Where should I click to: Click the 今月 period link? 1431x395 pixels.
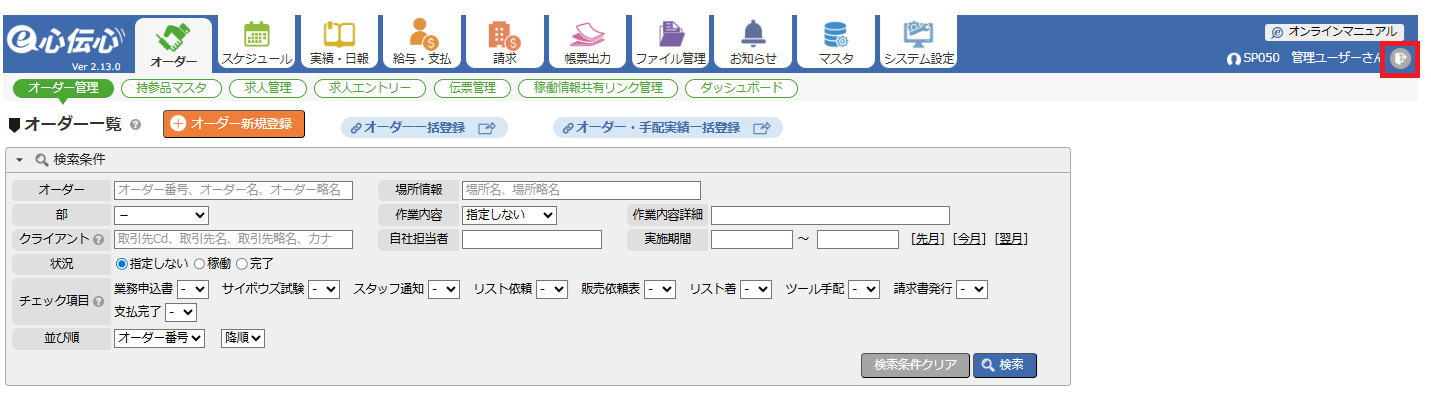point(970,239)
